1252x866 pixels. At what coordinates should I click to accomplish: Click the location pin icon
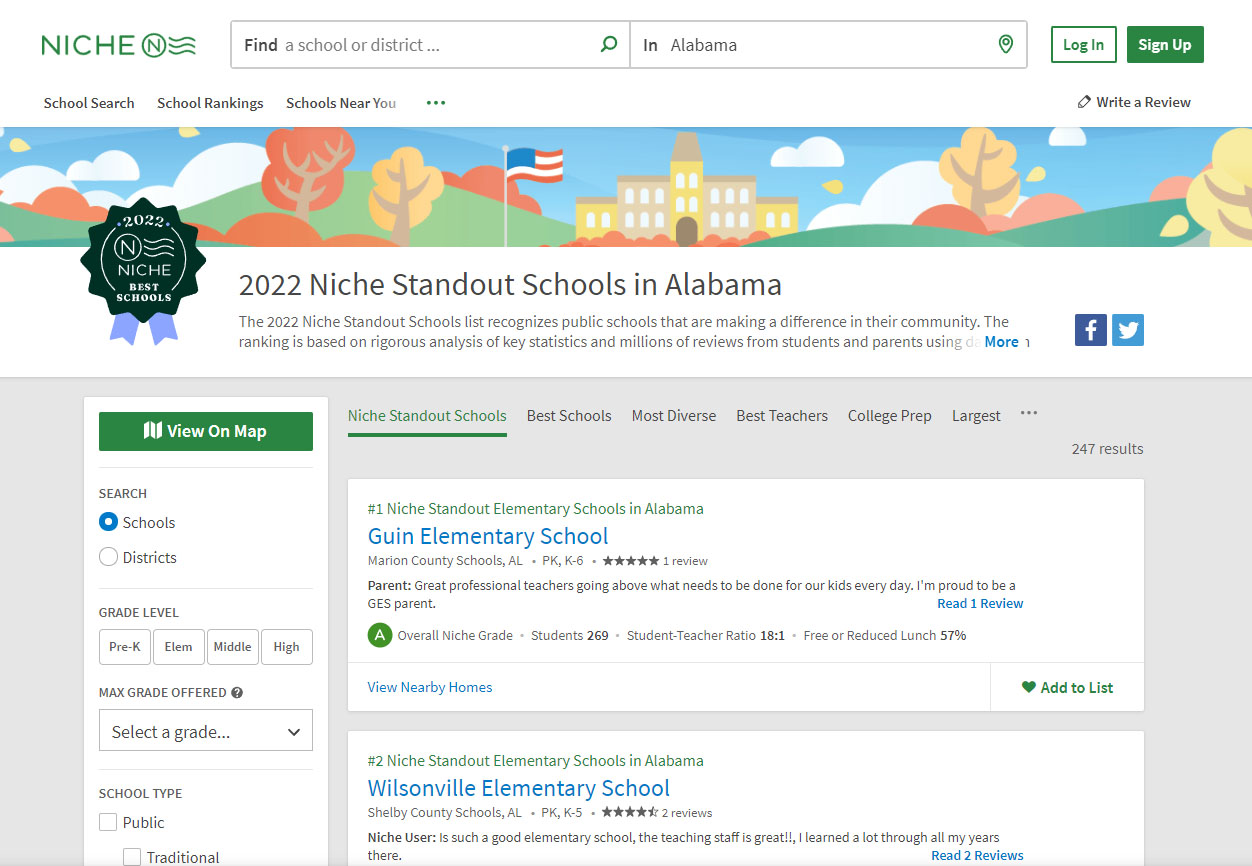[x=1005, y=45]
